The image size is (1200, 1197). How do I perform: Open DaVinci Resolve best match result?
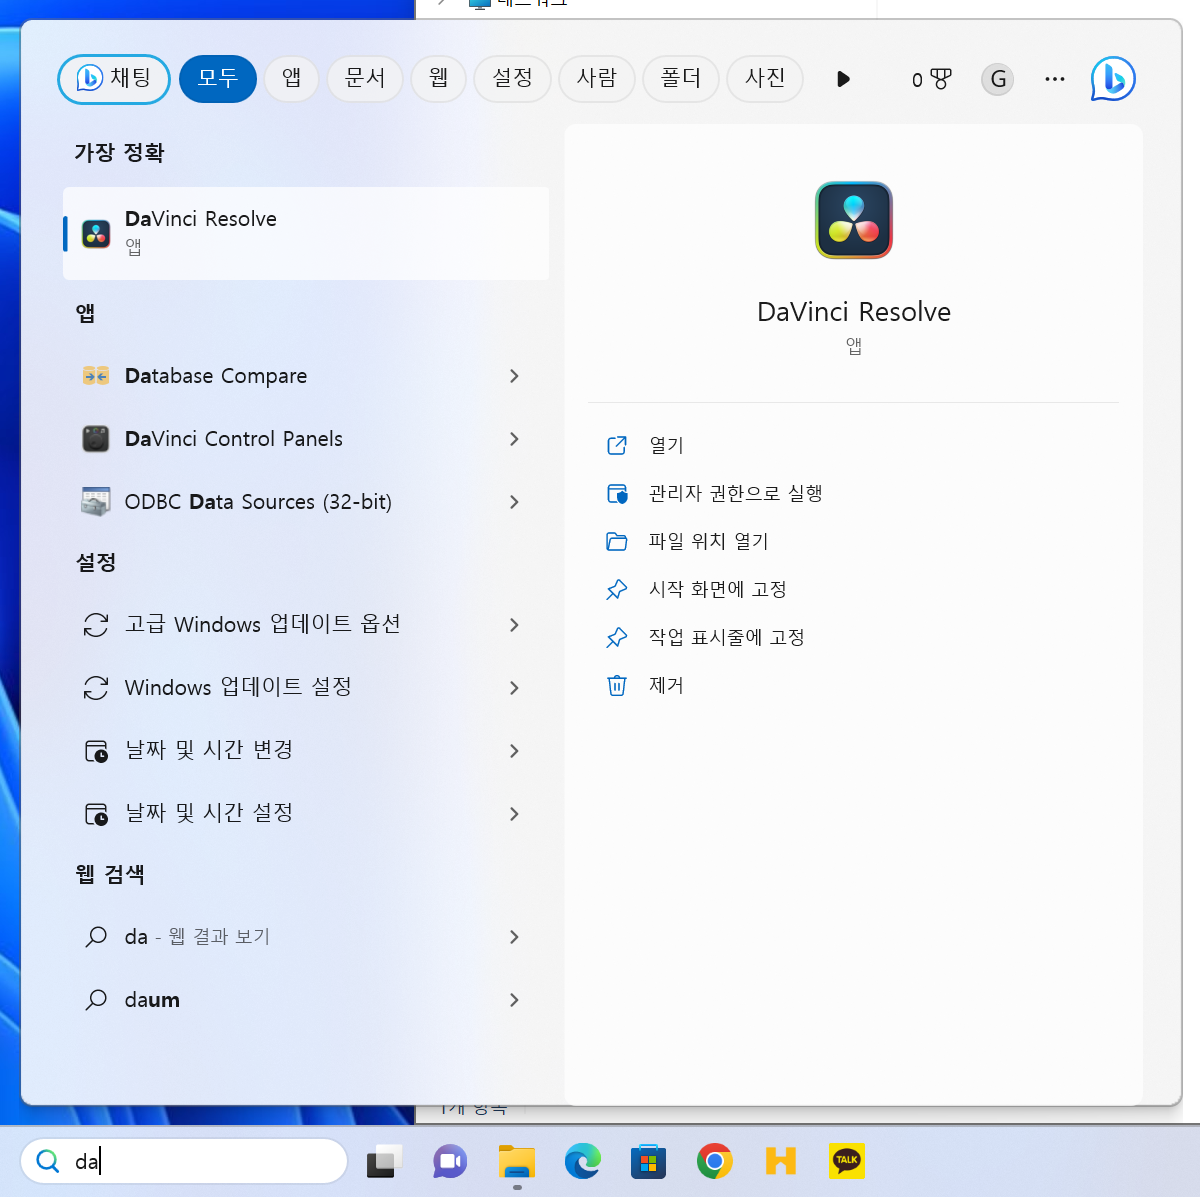[306, 233]
